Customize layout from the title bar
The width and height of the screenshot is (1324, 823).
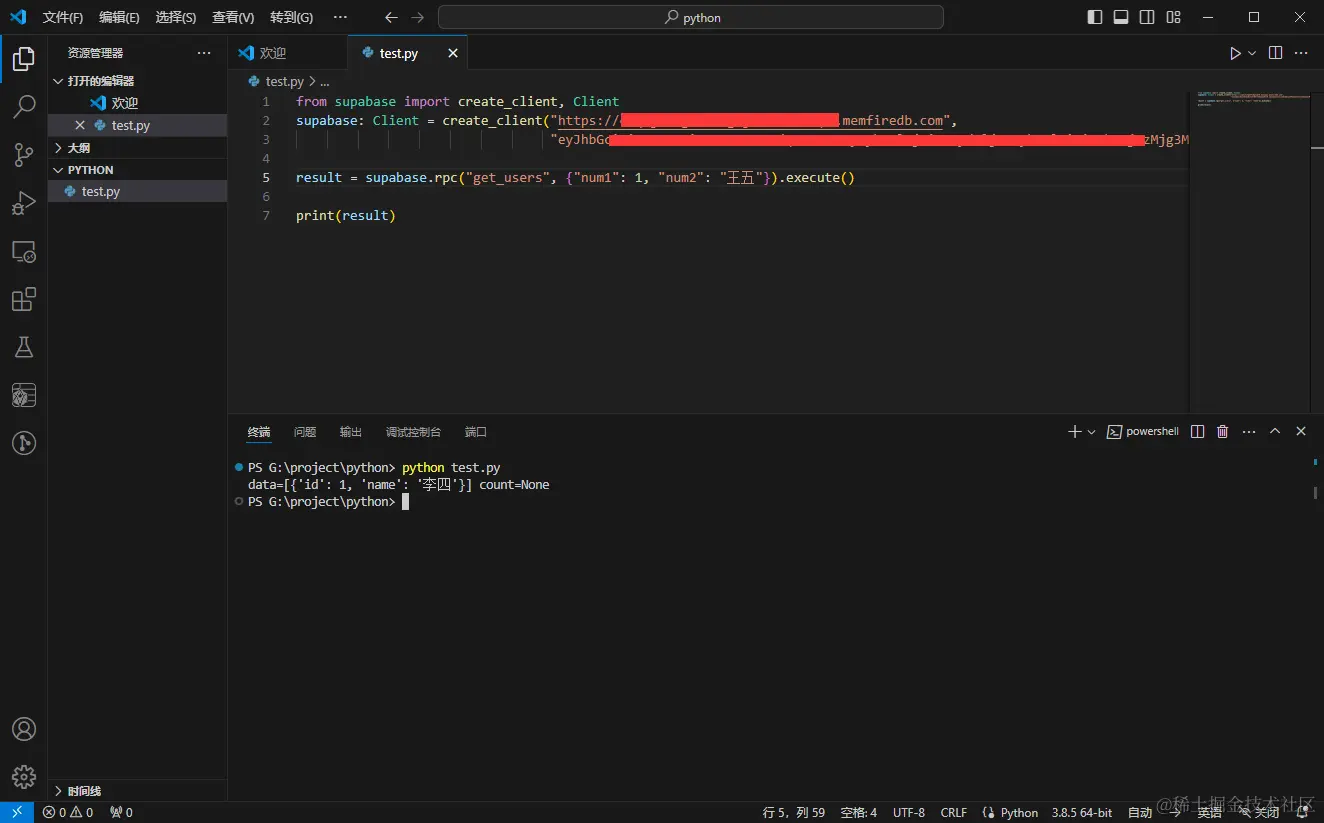click(x=1174, y=17)
